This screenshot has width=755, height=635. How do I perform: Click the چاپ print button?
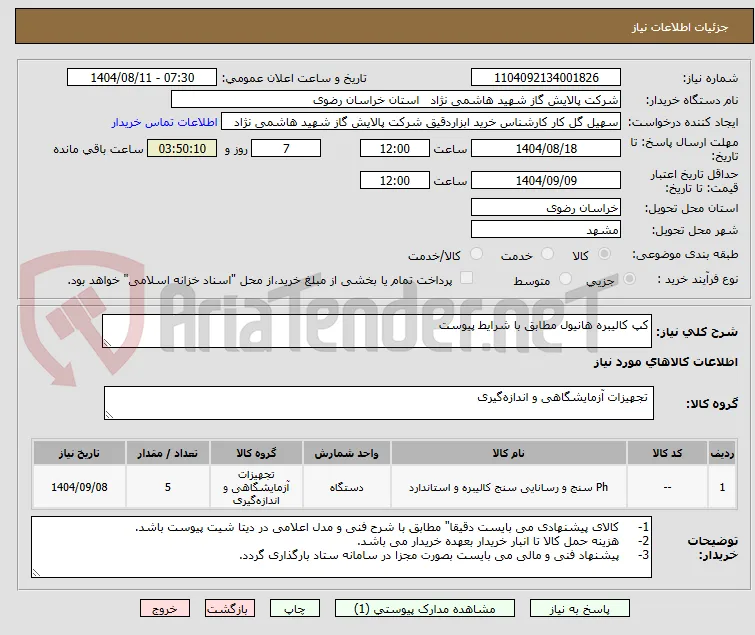click(295, 609)
